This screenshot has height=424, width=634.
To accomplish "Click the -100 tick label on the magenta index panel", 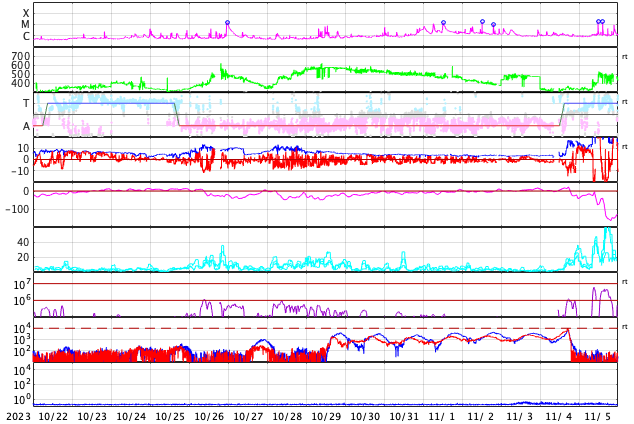I will tap(17, 209).
